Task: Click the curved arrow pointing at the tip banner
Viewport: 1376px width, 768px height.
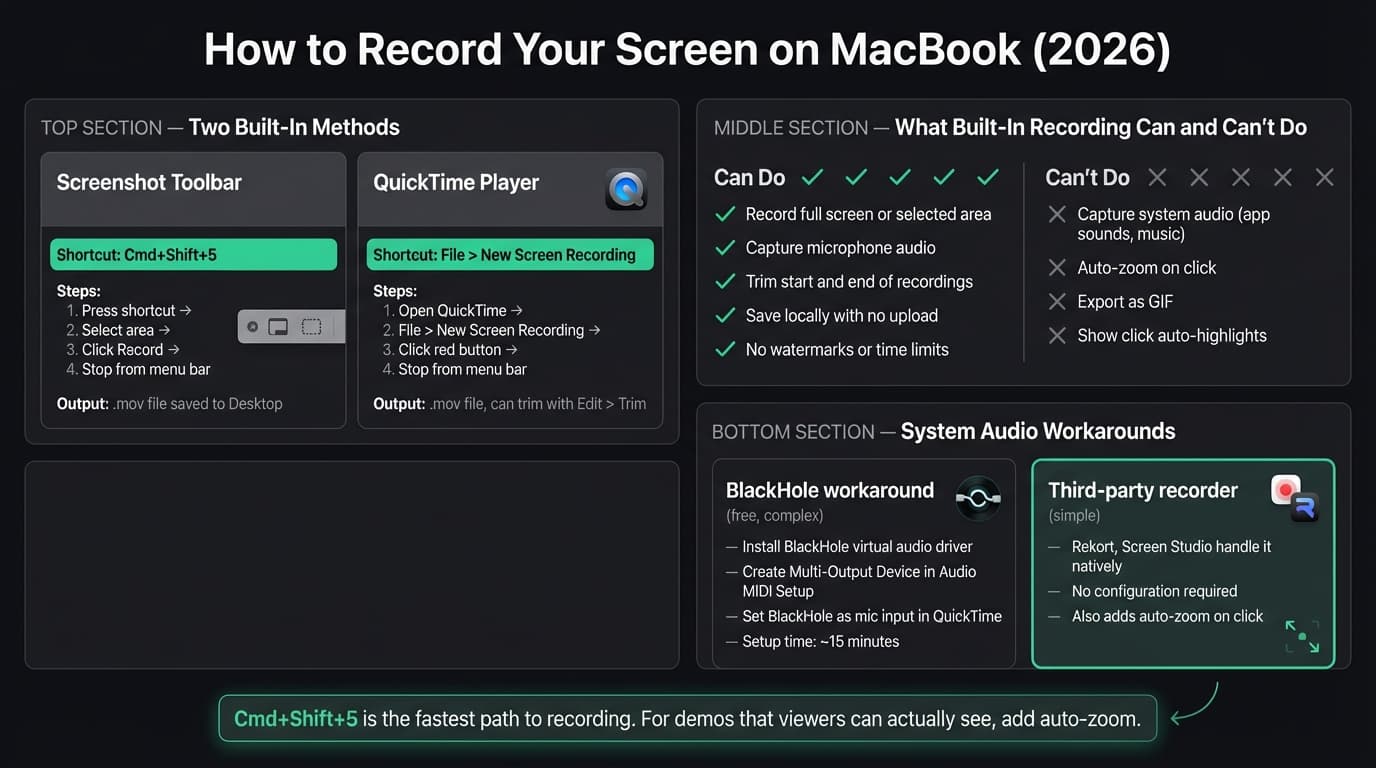Action: [1197, 704]
